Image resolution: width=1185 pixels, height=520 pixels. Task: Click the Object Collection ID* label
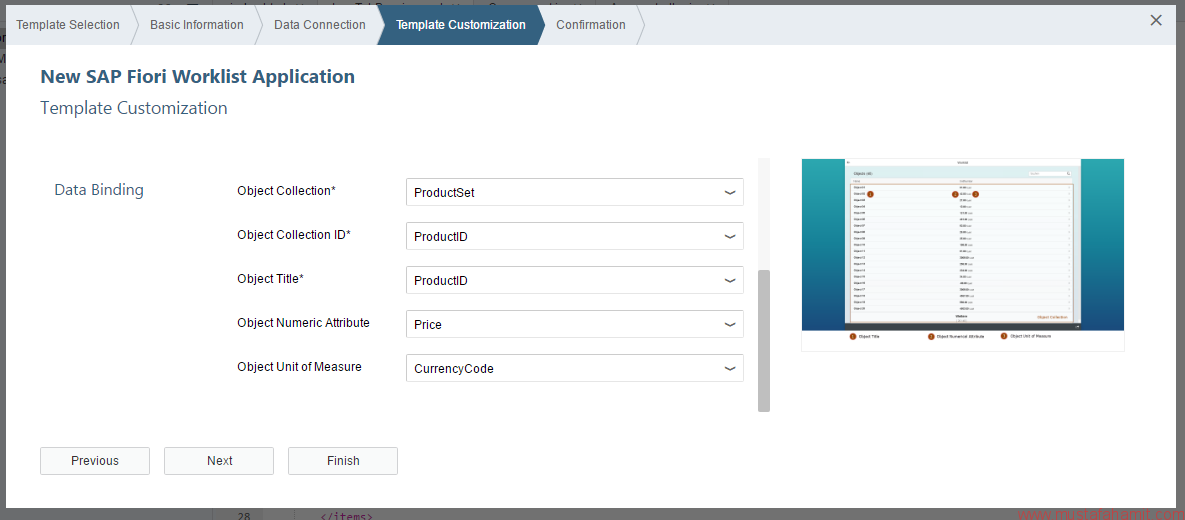(x=294, y=235)
